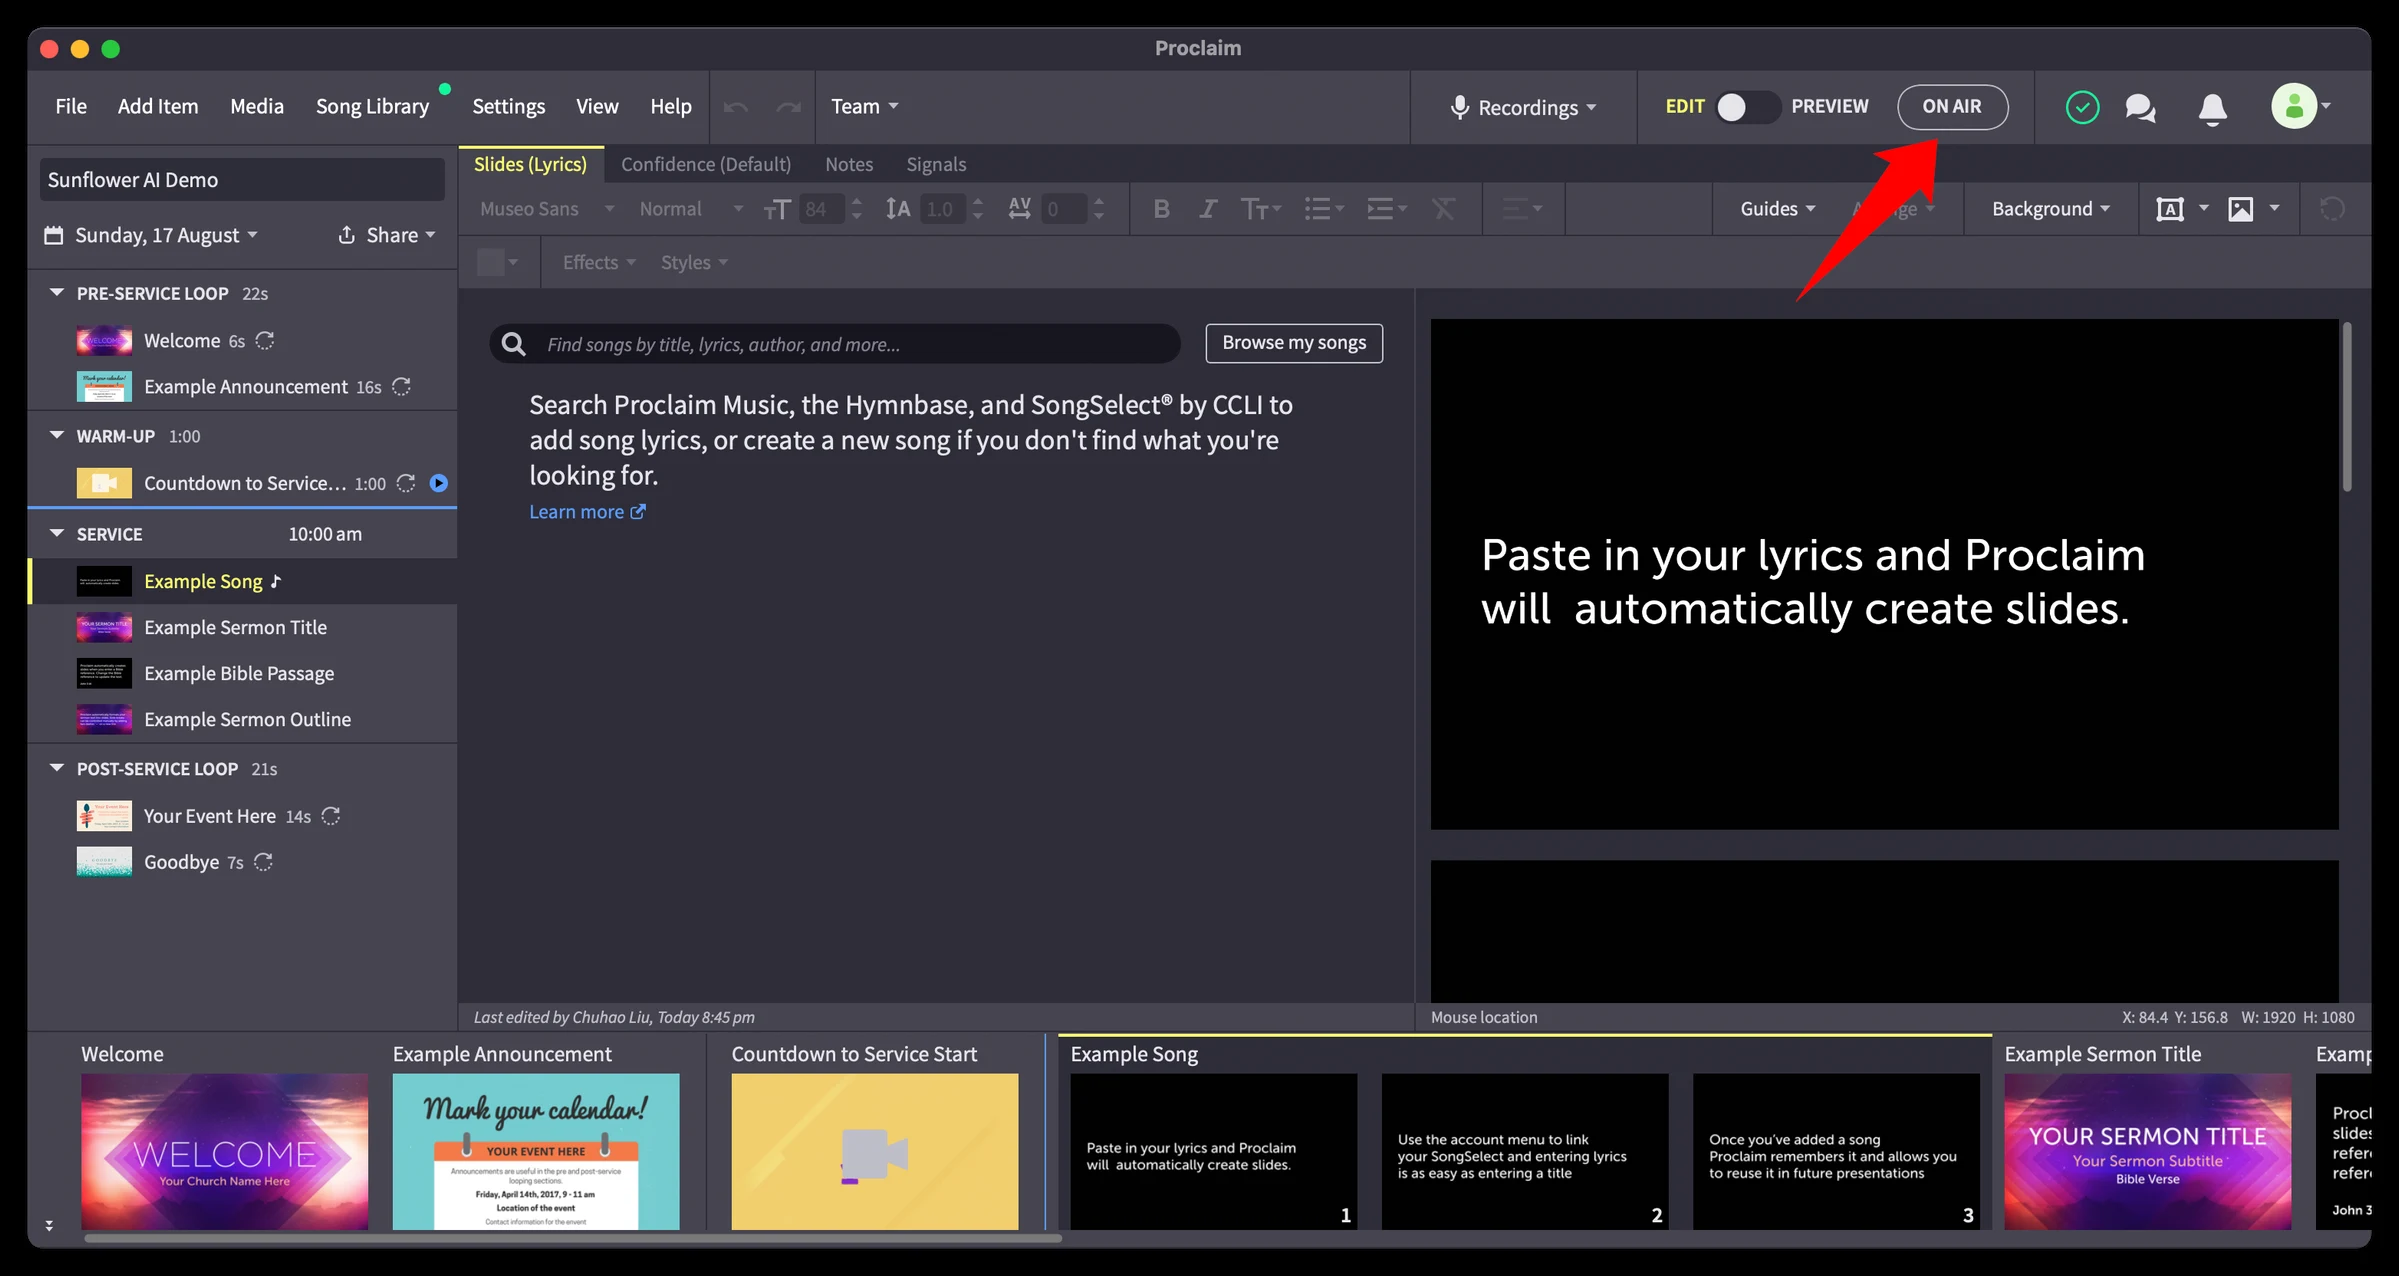2399x1276 pixels.
Task: Open the Help menu
Action: click(x=670, y=107)
